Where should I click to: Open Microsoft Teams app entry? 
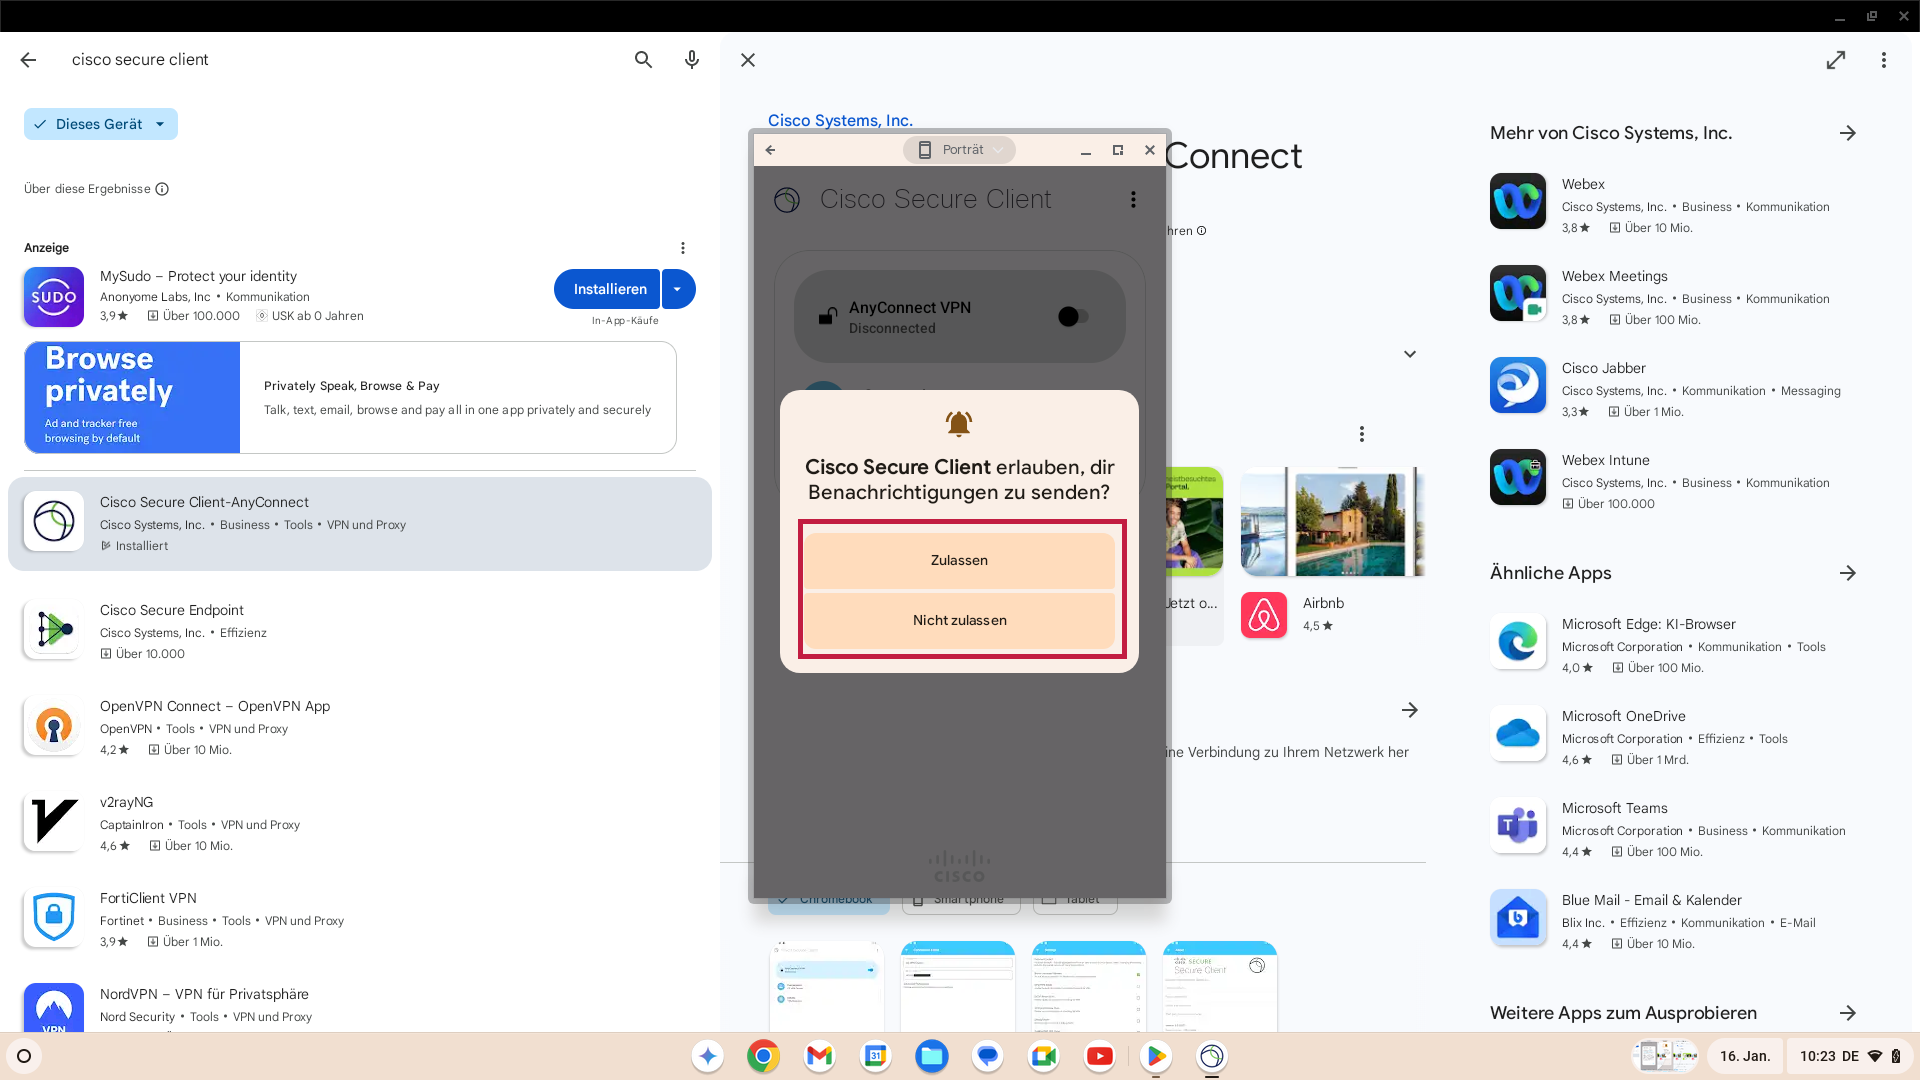click(1675, 829)
